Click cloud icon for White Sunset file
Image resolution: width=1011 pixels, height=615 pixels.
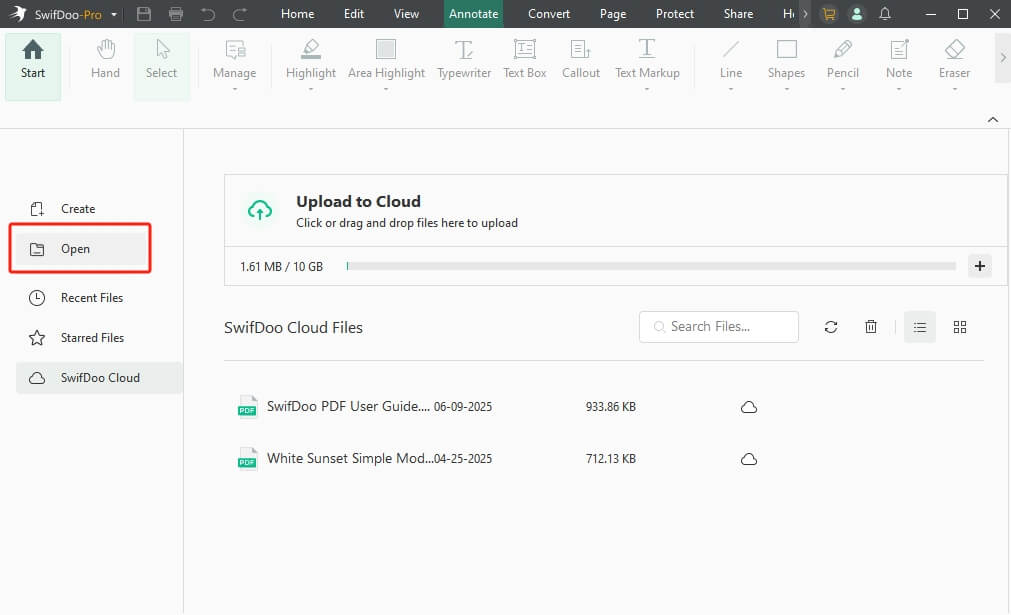coord(749,459)
